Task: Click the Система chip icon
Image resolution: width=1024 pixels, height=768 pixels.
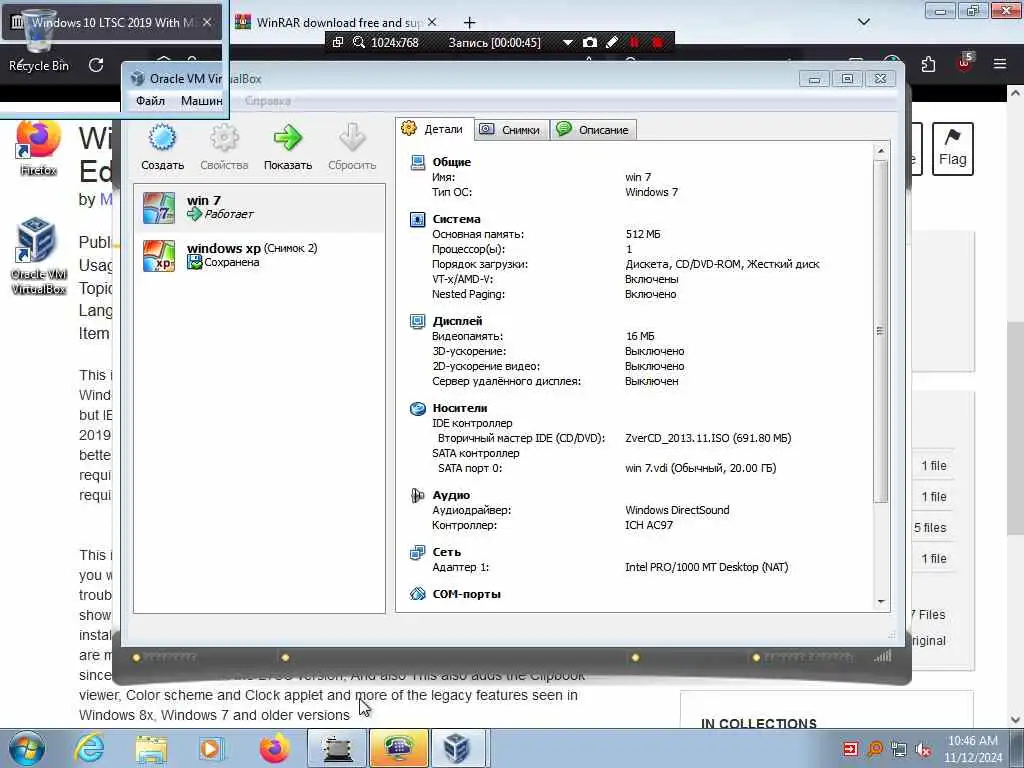Action: pyautogui.click(x=417, y=219)
